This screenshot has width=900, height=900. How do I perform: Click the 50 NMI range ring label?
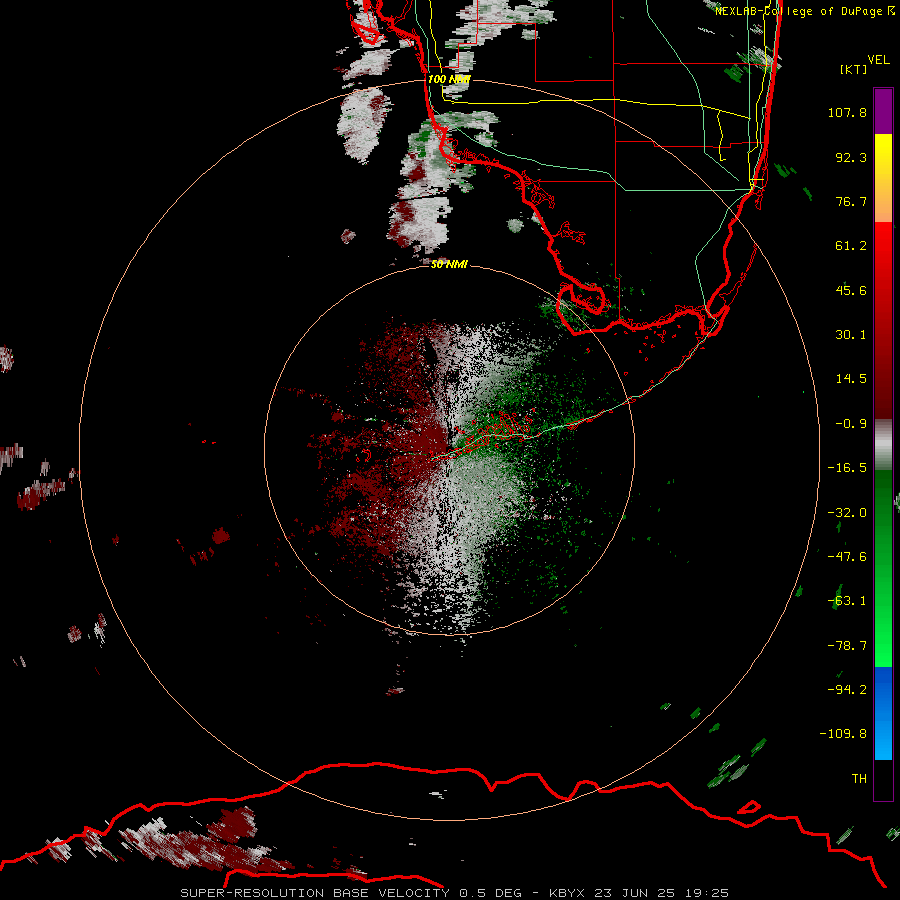(449, 264)
